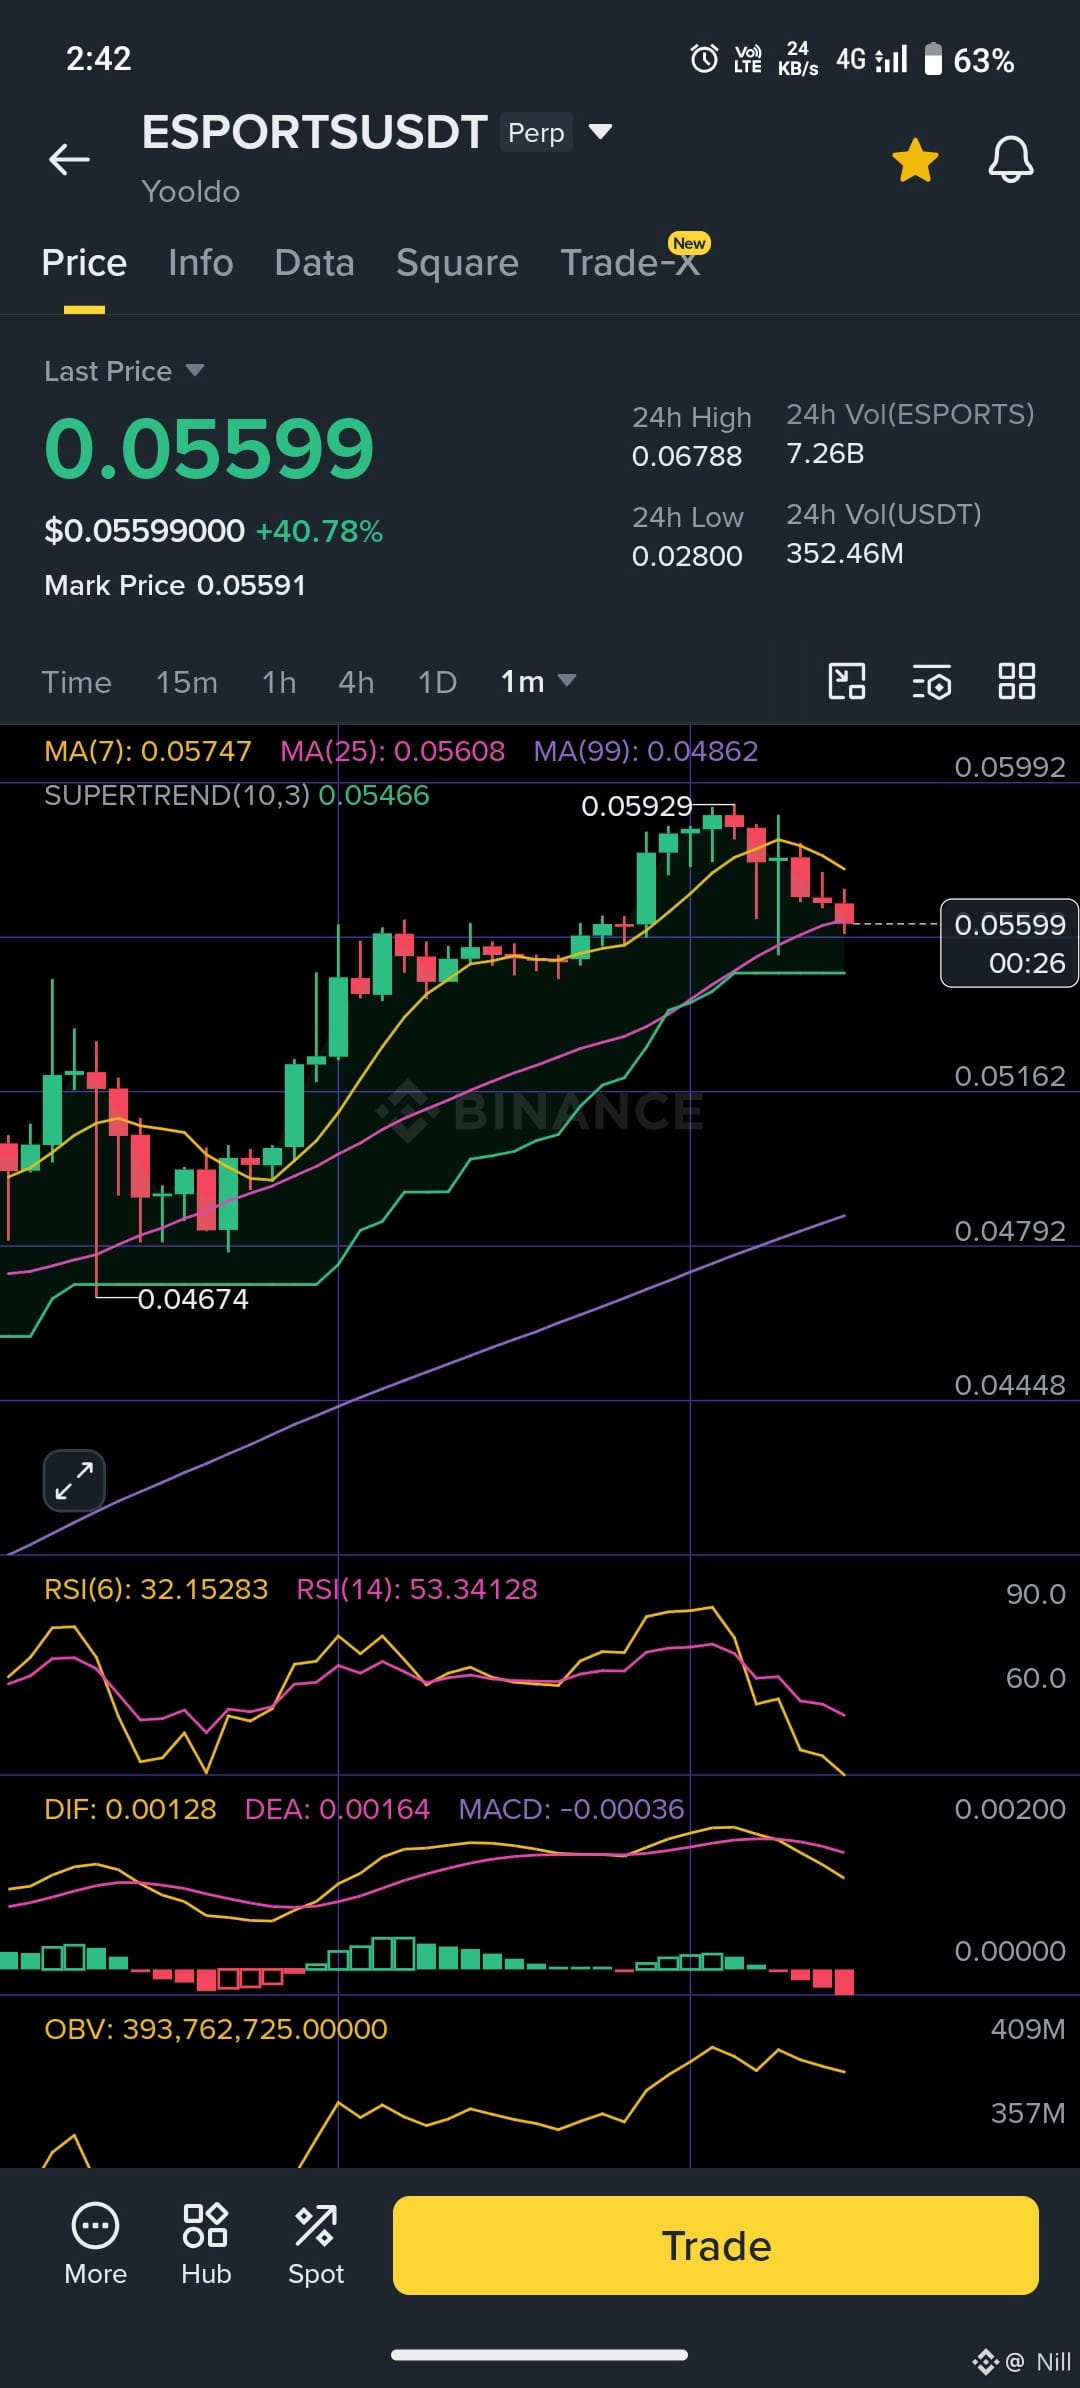Tap the MA(7) indicator value
This screenshot has width=1080, height=2388.
(148, 751)
